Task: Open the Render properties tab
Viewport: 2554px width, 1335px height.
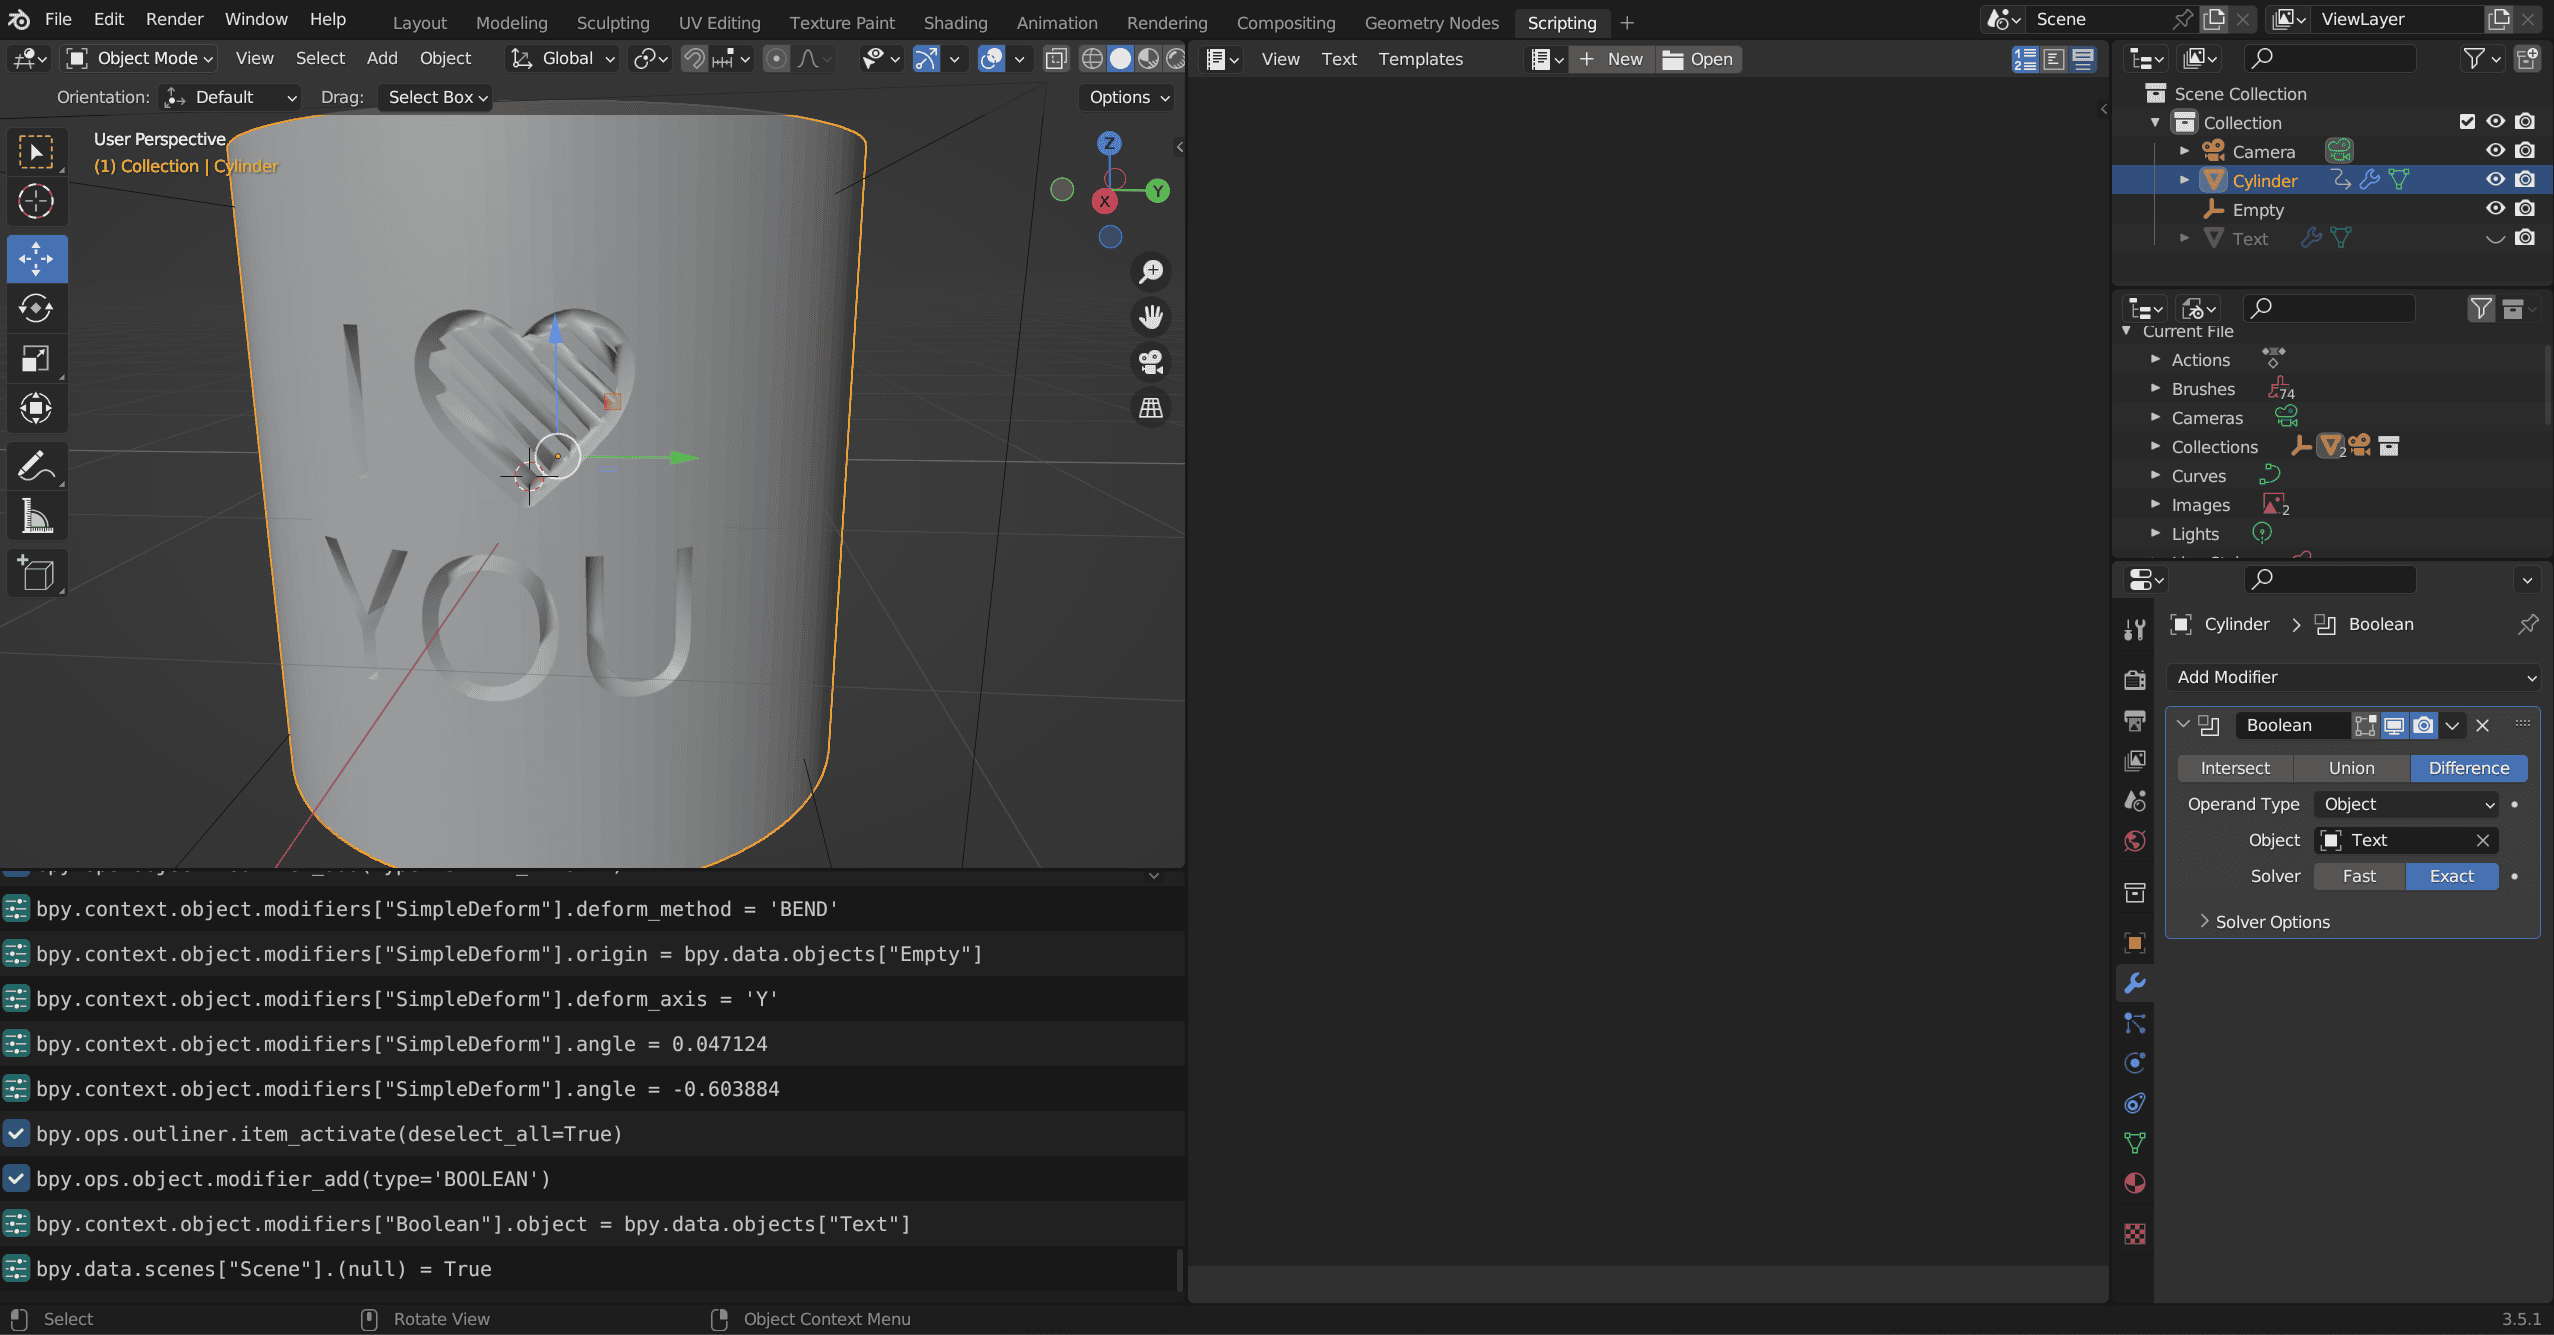Action: 2135,680
